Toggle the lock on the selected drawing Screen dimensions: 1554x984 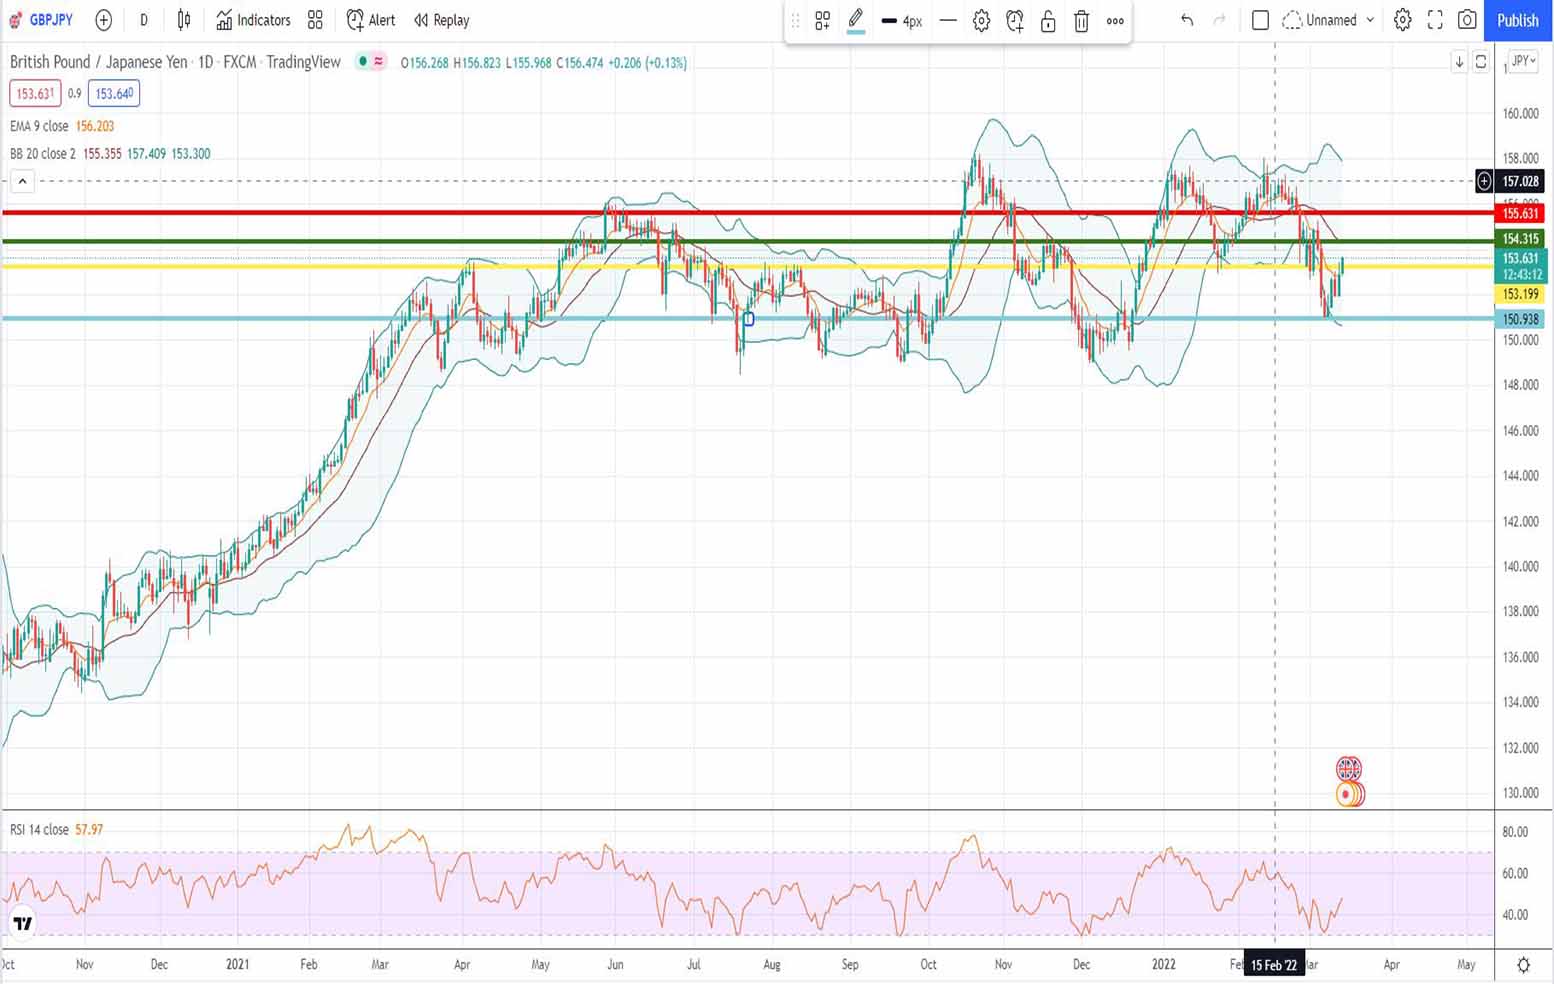click(x=1048, y=21)
